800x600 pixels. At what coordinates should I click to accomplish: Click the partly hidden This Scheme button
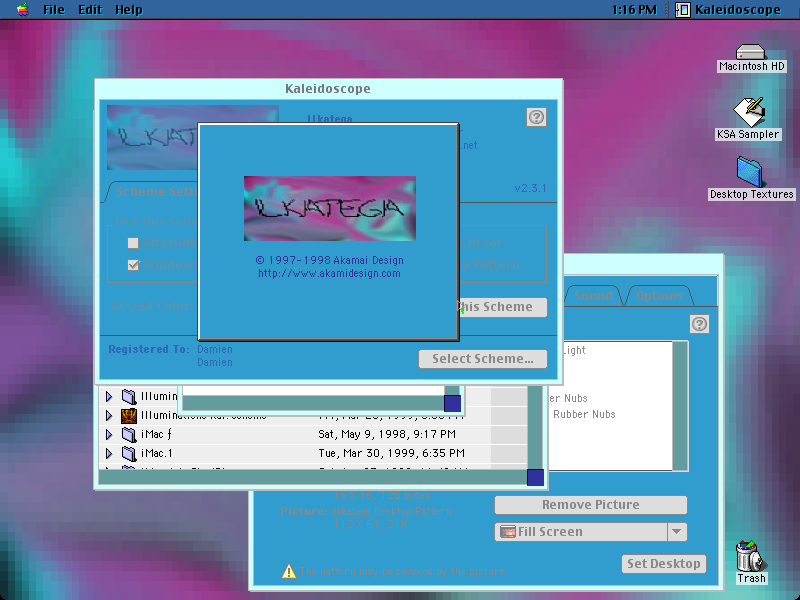click(503, 307)
